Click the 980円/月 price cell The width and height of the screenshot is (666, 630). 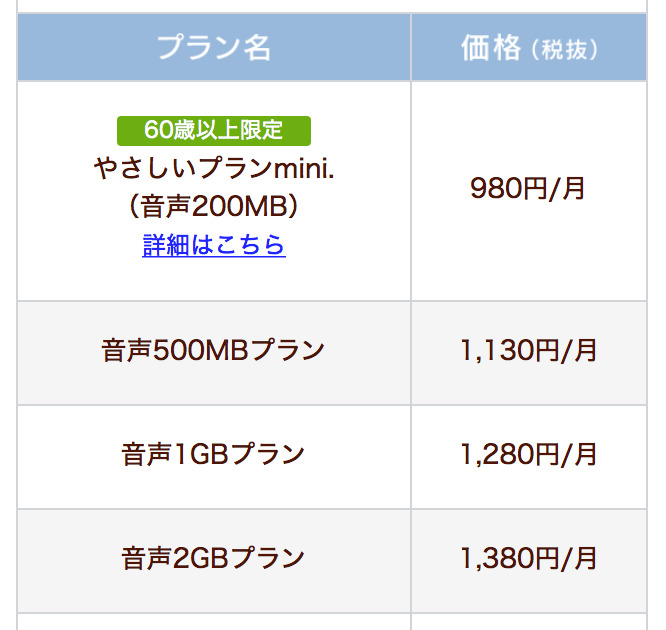point(528,189)
